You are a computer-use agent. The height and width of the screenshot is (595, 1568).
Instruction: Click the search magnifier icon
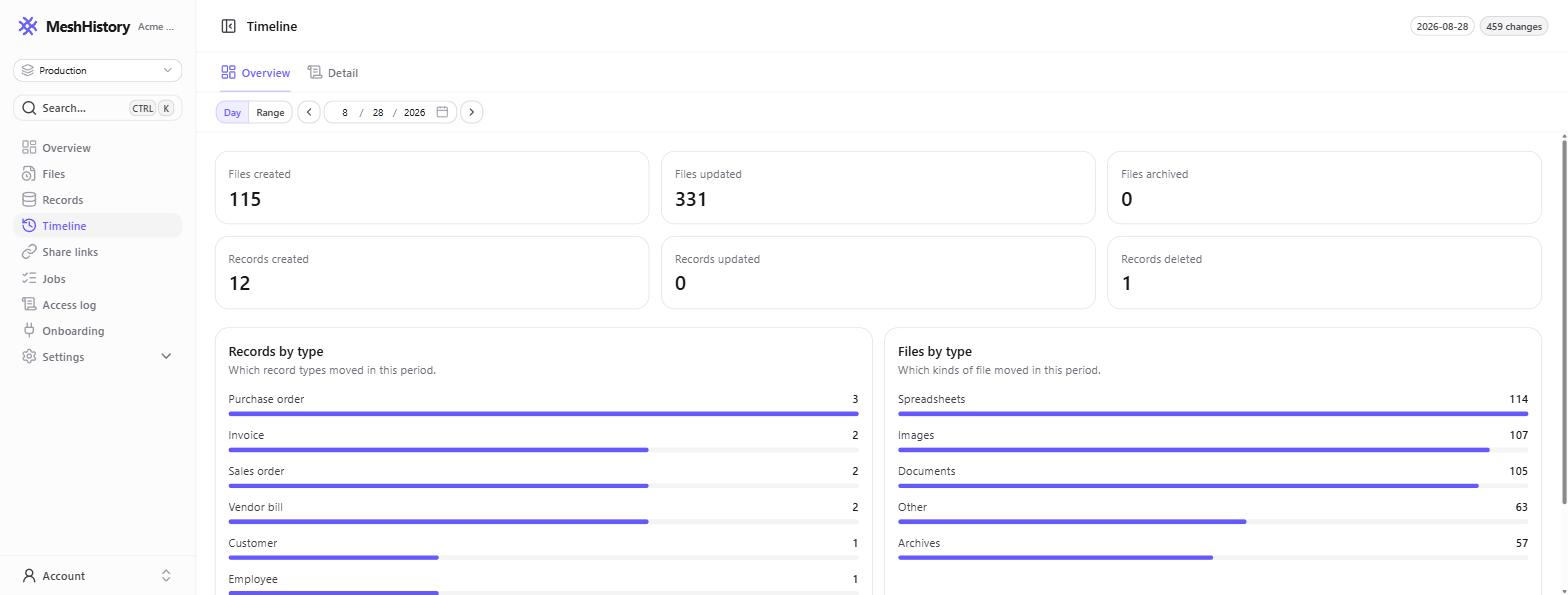coord(29,108)
